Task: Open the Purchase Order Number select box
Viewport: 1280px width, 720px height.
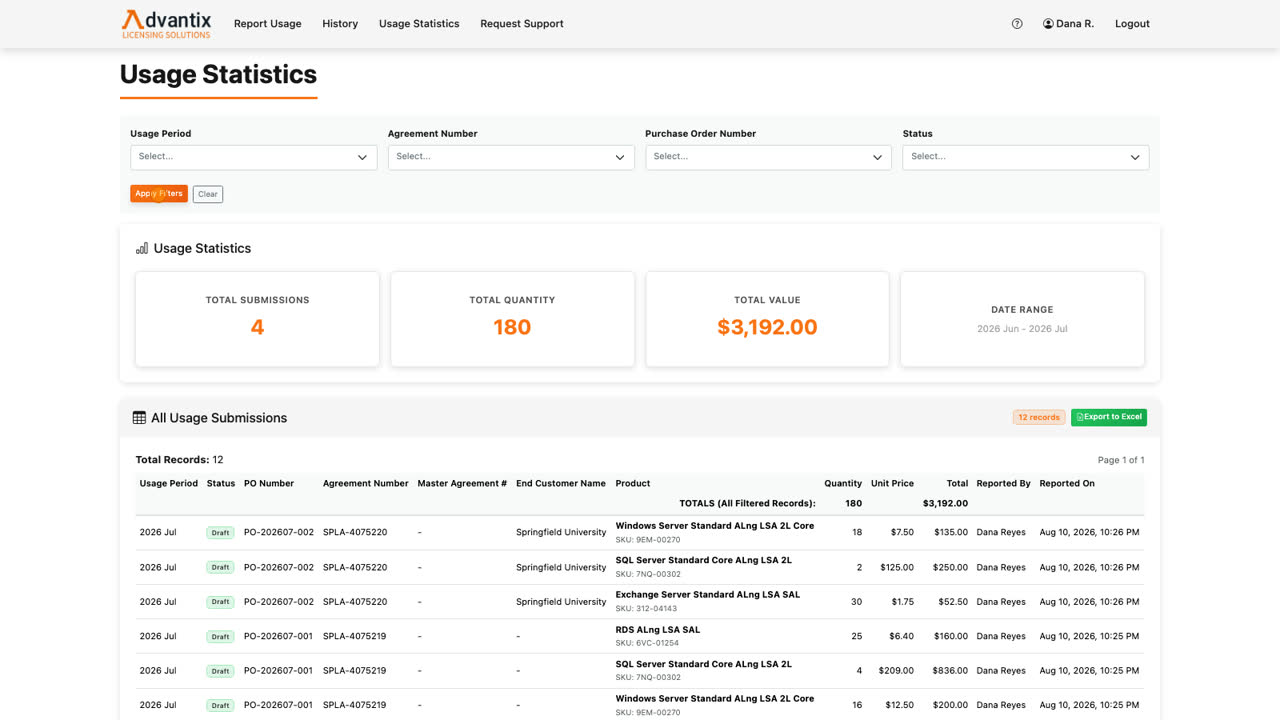Action: coord(768,157)
